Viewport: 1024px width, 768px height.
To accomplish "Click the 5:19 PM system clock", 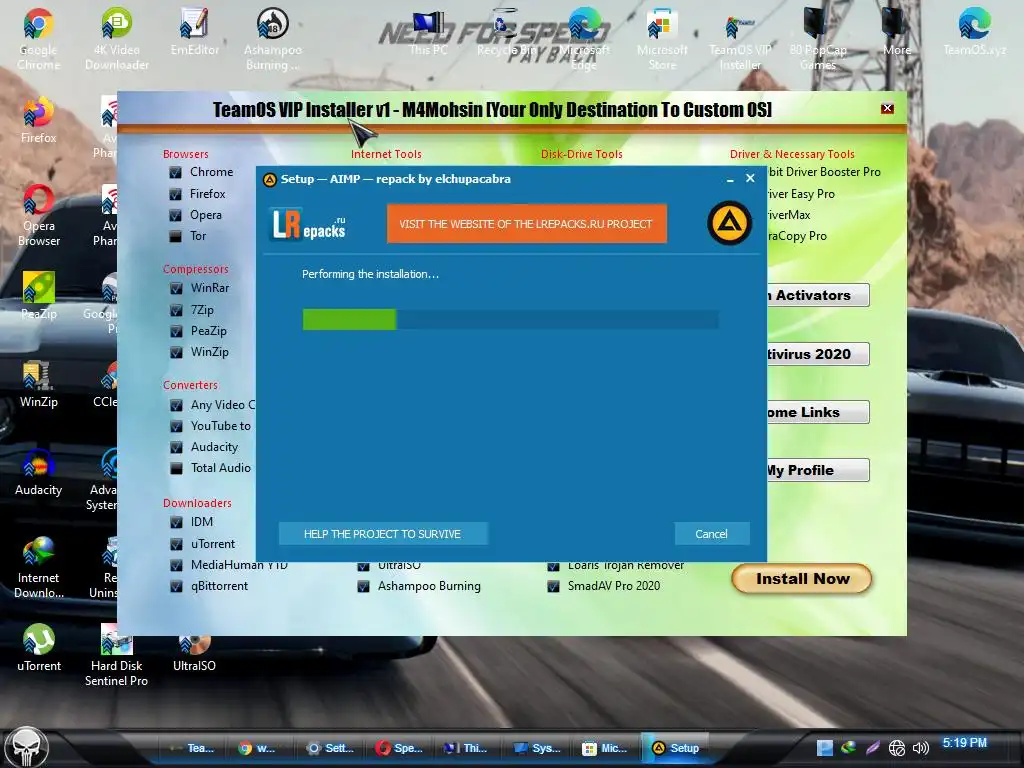I will click(x=964, y=743).
